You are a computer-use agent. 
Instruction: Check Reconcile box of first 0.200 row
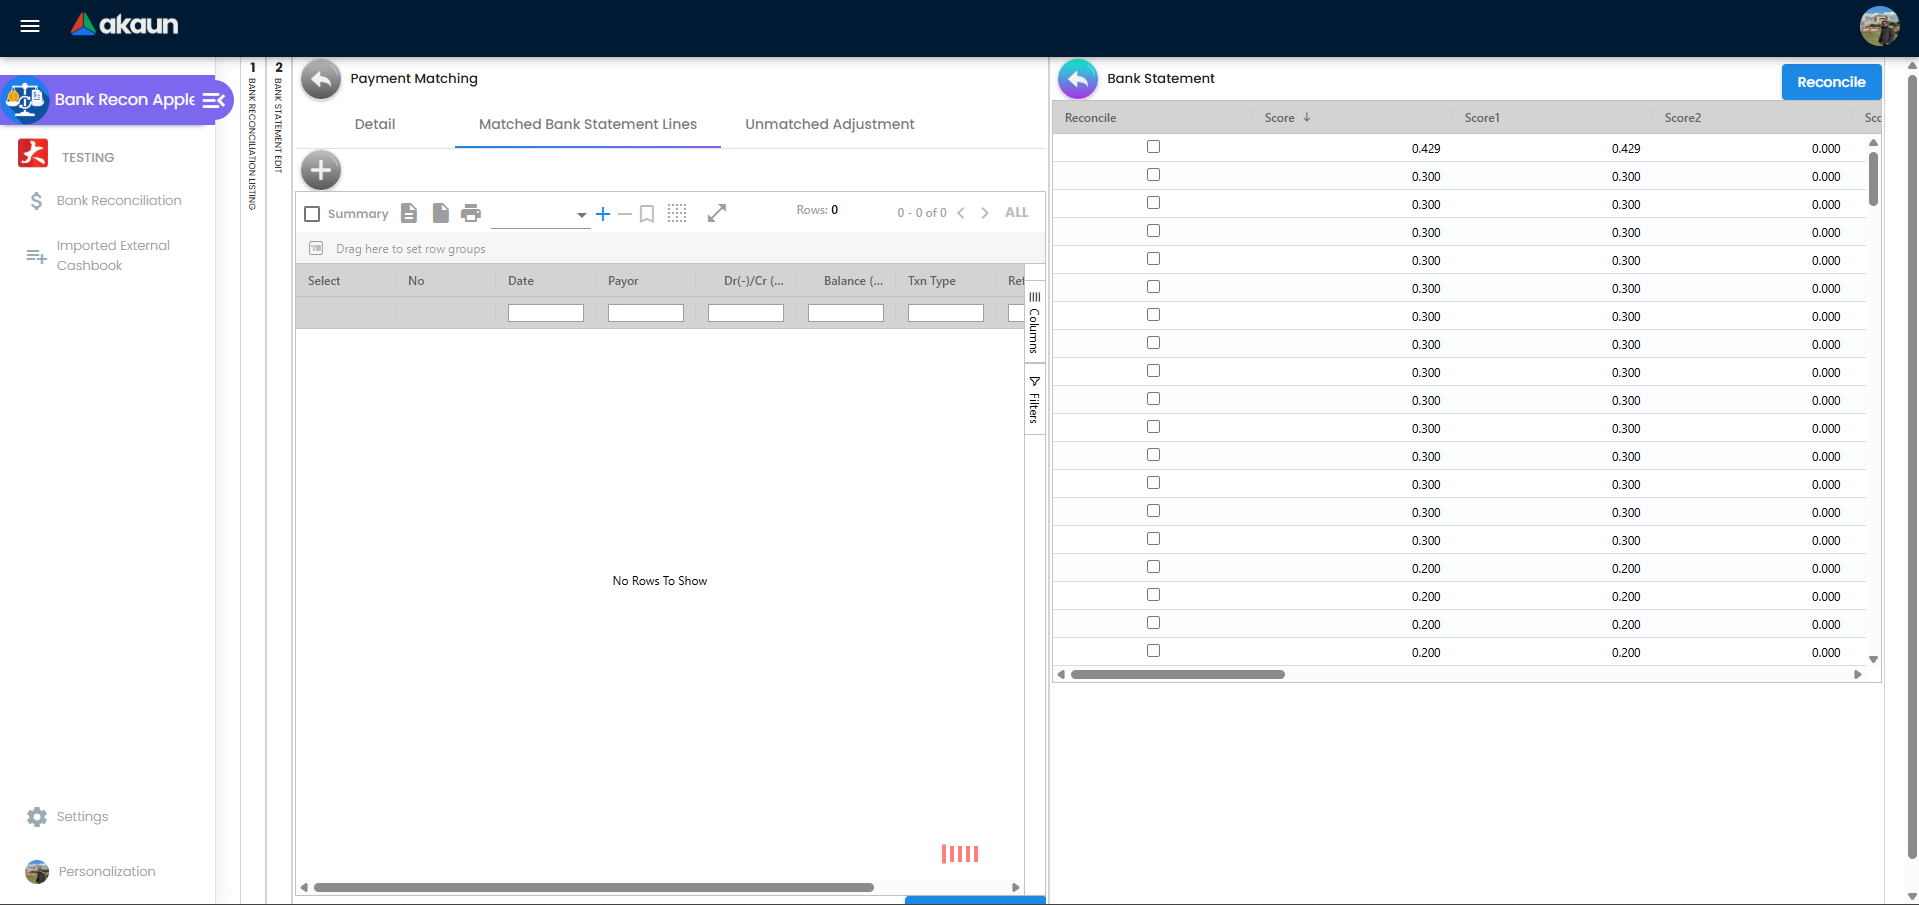[1153, 567]
